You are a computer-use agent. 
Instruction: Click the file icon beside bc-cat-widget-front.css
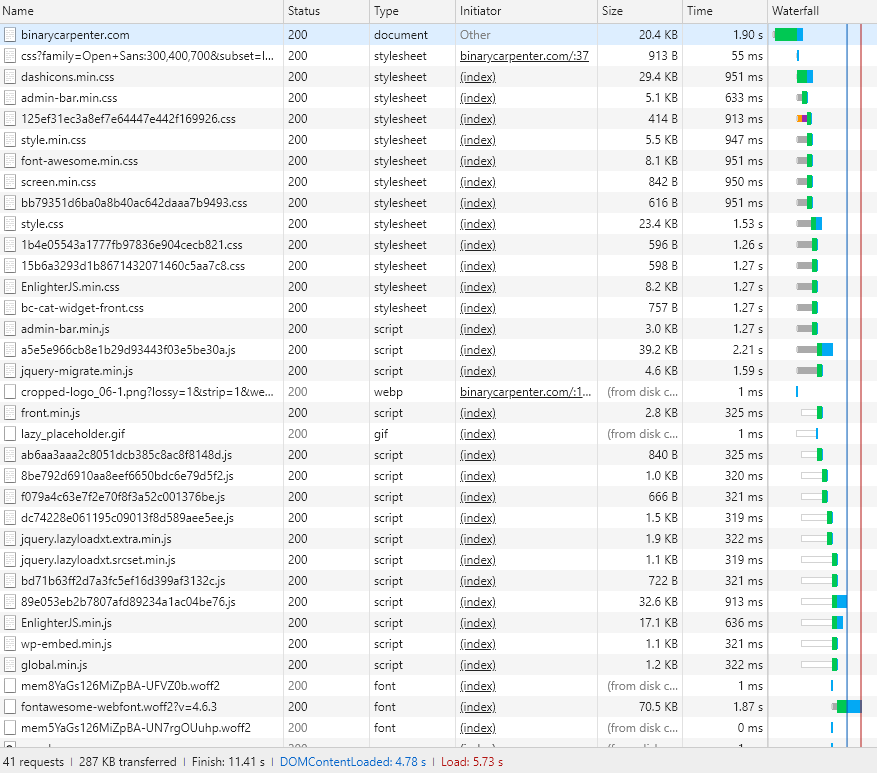[x=10, y=308]
